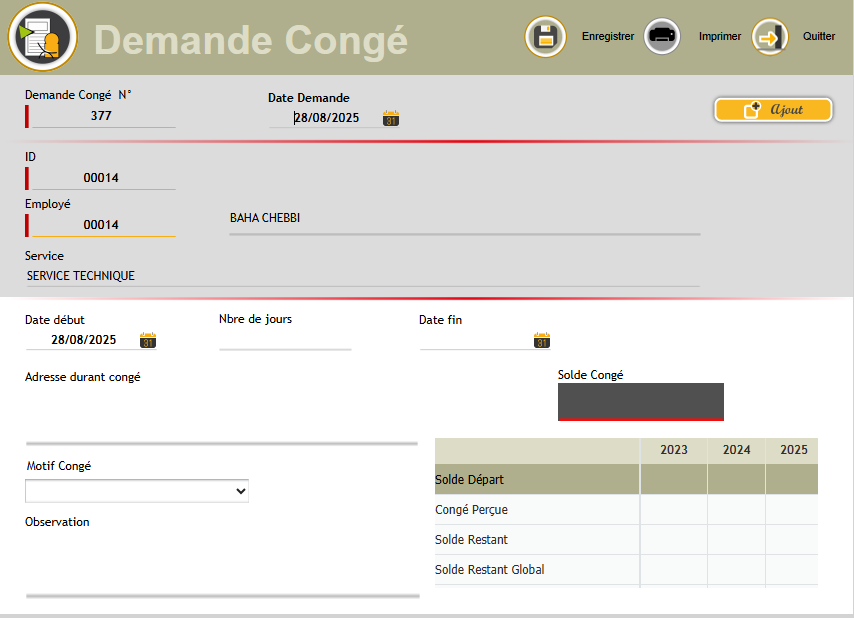Image resolution: width=854 pixels, height=618 pixels.
Task: Click the Demande Congé application logo icon
Action: [42, 37]
